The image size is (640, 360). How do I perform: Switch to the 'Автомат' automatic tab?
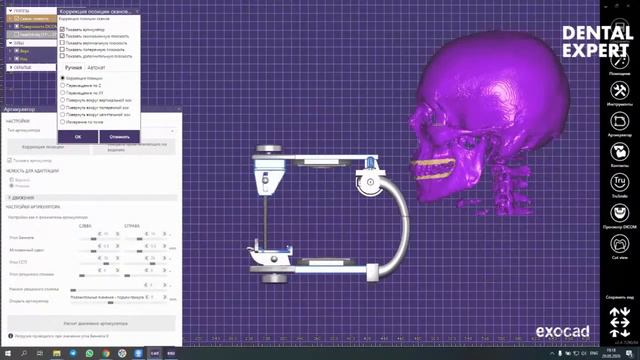point(96,67)
